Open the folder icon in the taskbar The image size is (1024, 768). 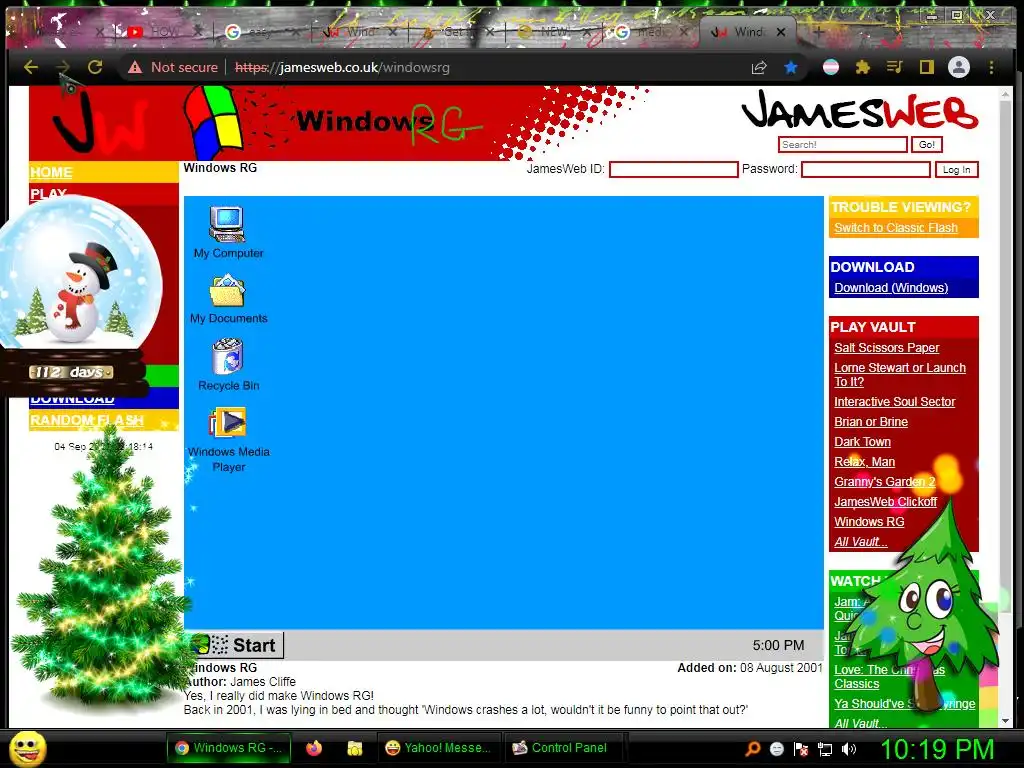[x=355, y=748]
